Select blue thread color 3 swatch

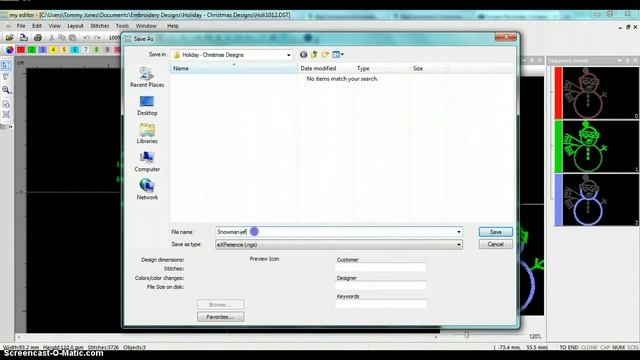42,50
